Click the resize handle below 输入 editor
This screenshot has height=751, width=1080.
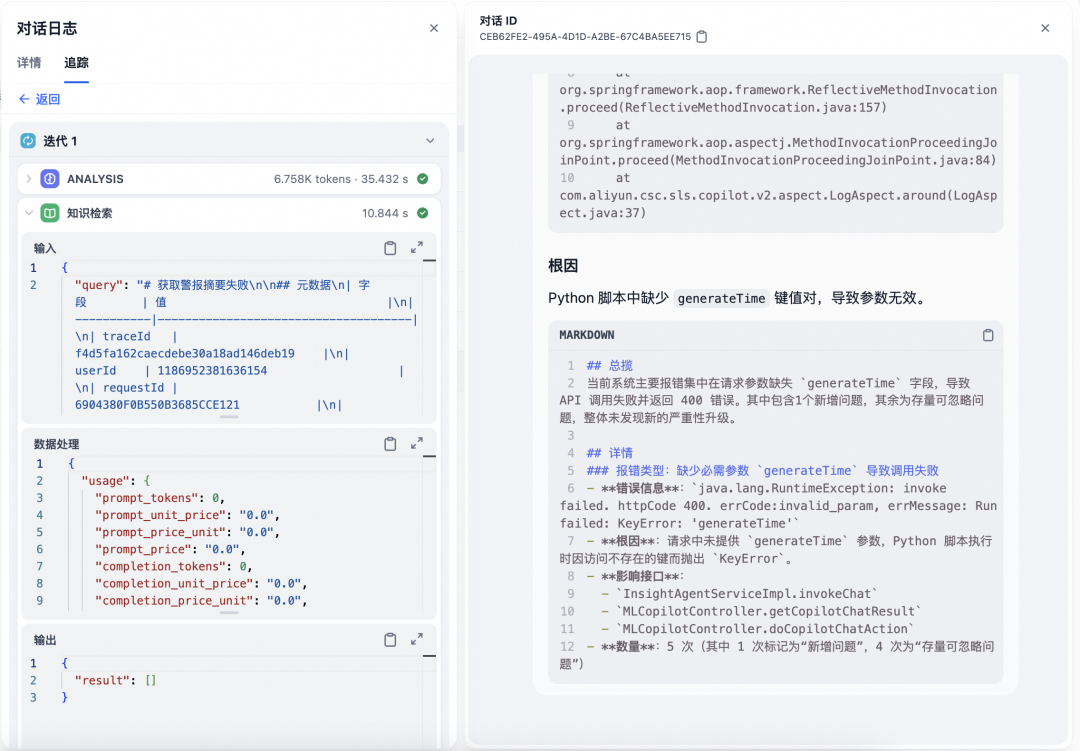pyautogui.click(x=229, y=417)
